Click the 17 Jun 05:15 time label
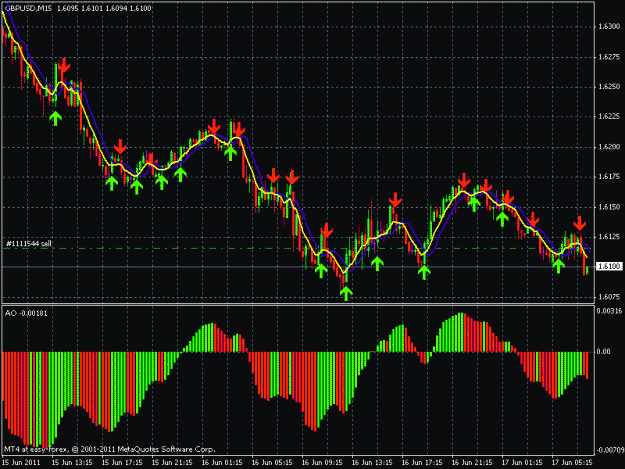 click(572, 463)
